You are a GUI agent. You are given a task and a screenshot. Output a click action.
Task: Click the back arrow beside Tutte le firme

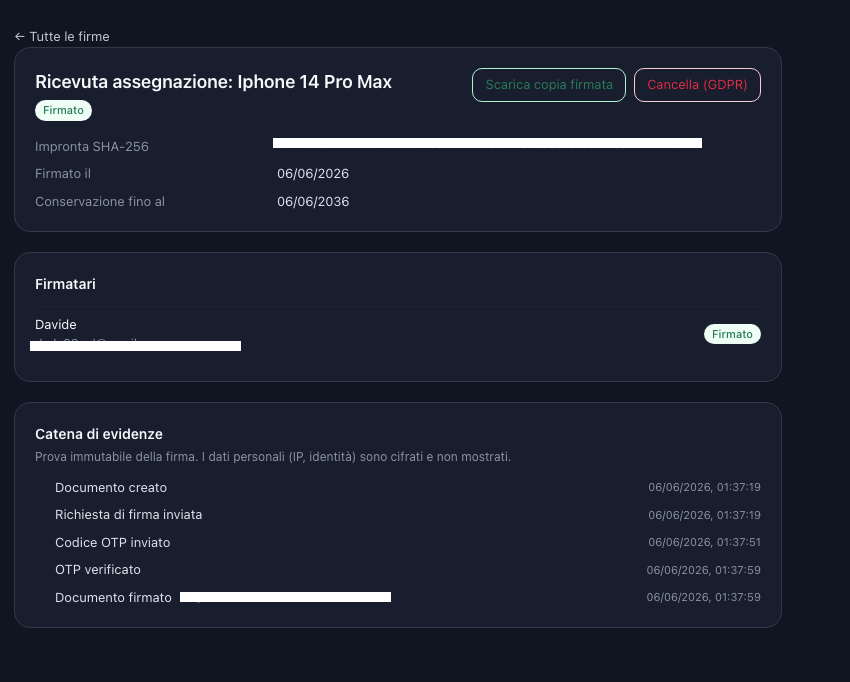pos(20,36)
